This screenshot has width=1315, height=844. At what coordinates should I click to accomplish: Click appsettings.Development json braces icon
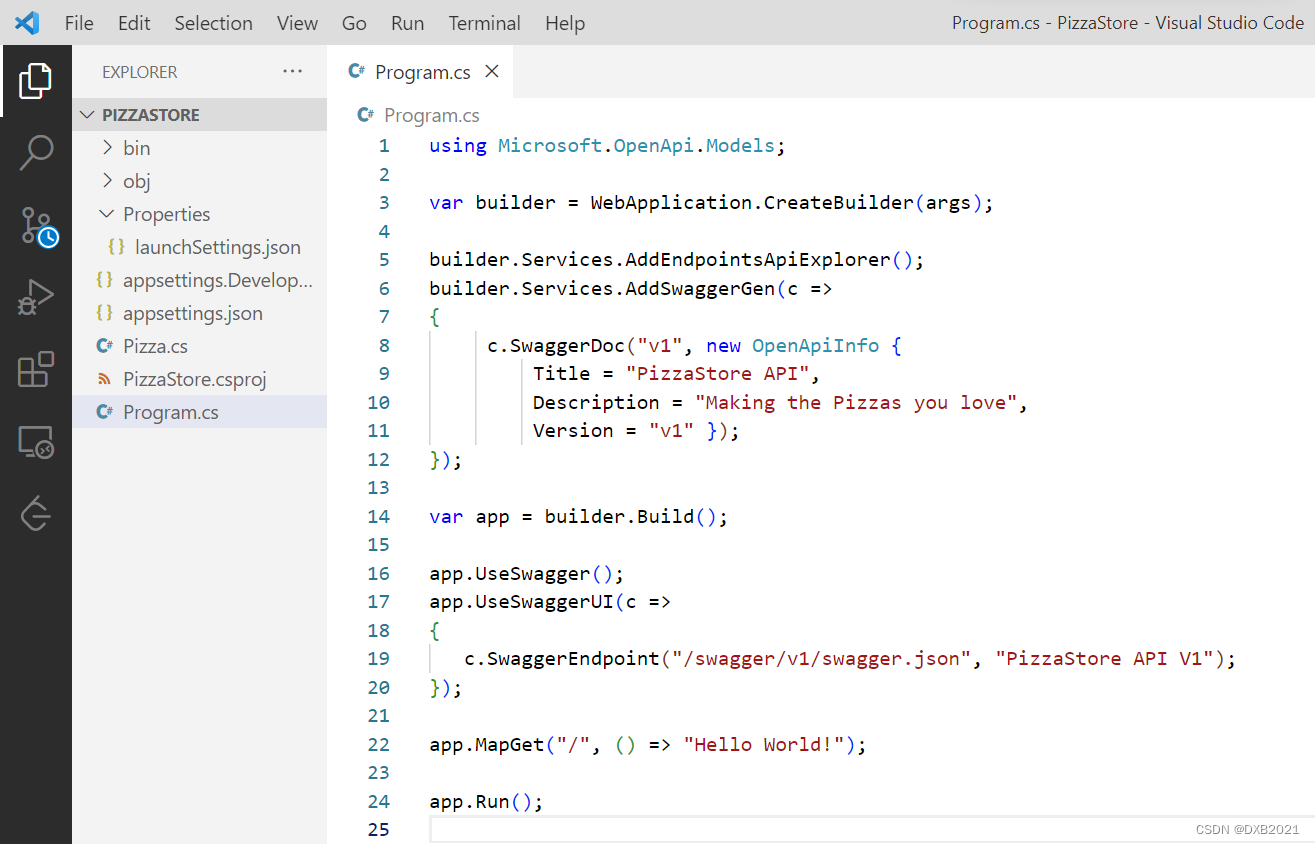pos(104,280)
